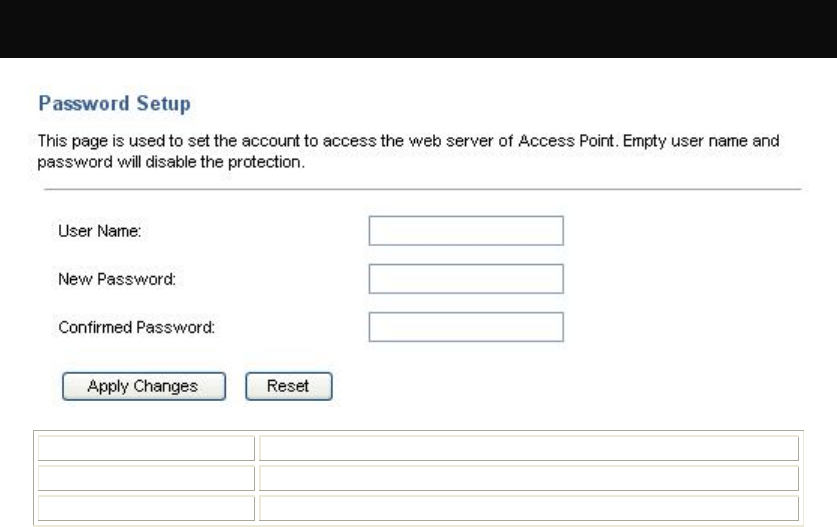This screenshot has height=527, width=837.
Task: Select the first row's wide right table cell
Action: tap(529, 449)
